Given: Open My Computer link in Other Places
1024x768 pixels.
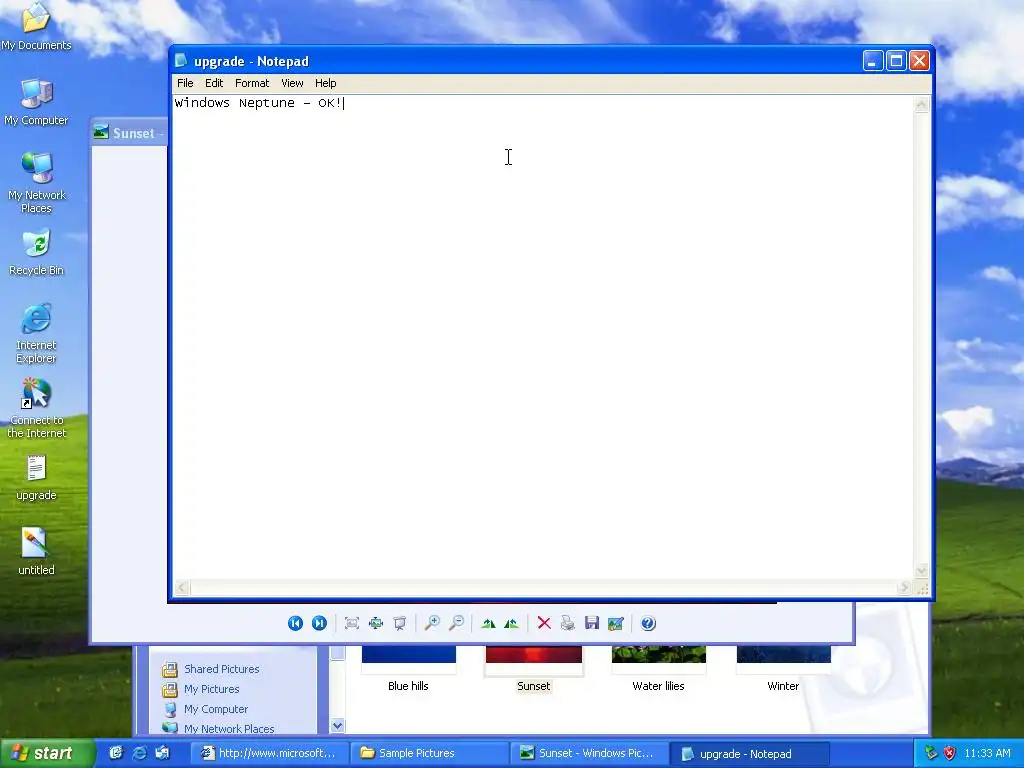Looking at the screenshot, I should click(x=206, y=709).
